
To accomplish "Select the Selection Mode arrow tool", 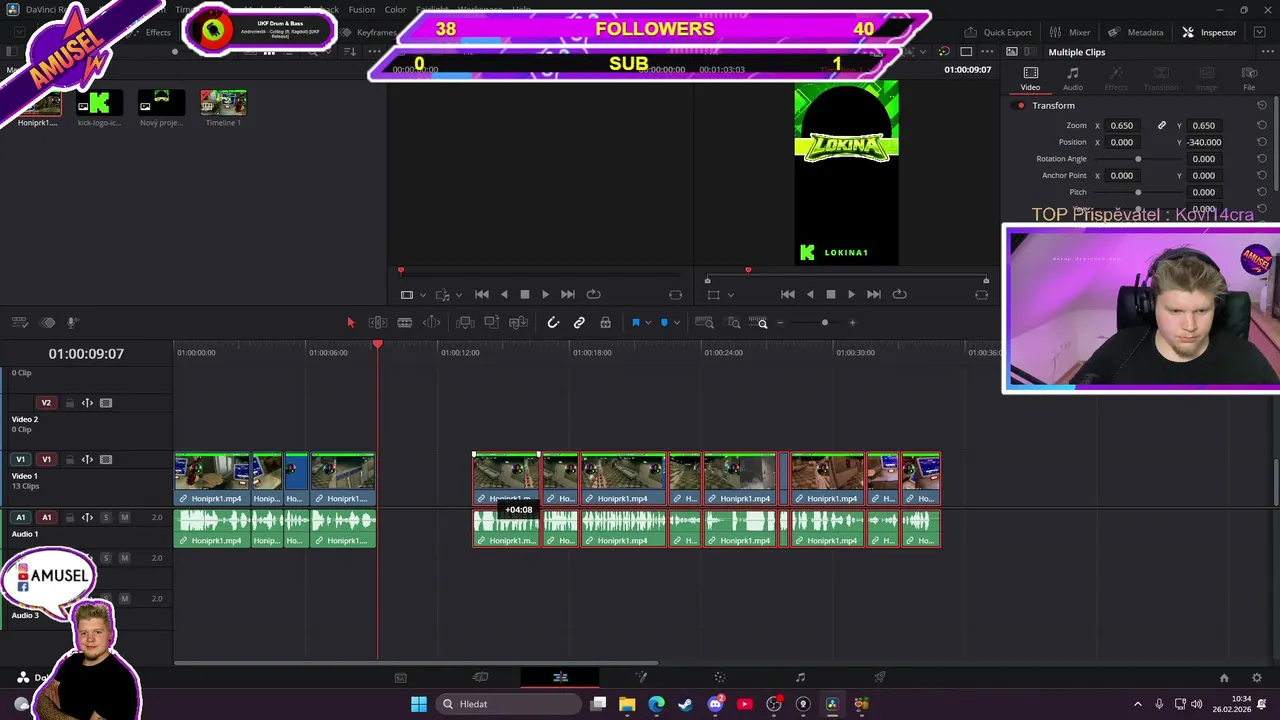I will [350, 322].
